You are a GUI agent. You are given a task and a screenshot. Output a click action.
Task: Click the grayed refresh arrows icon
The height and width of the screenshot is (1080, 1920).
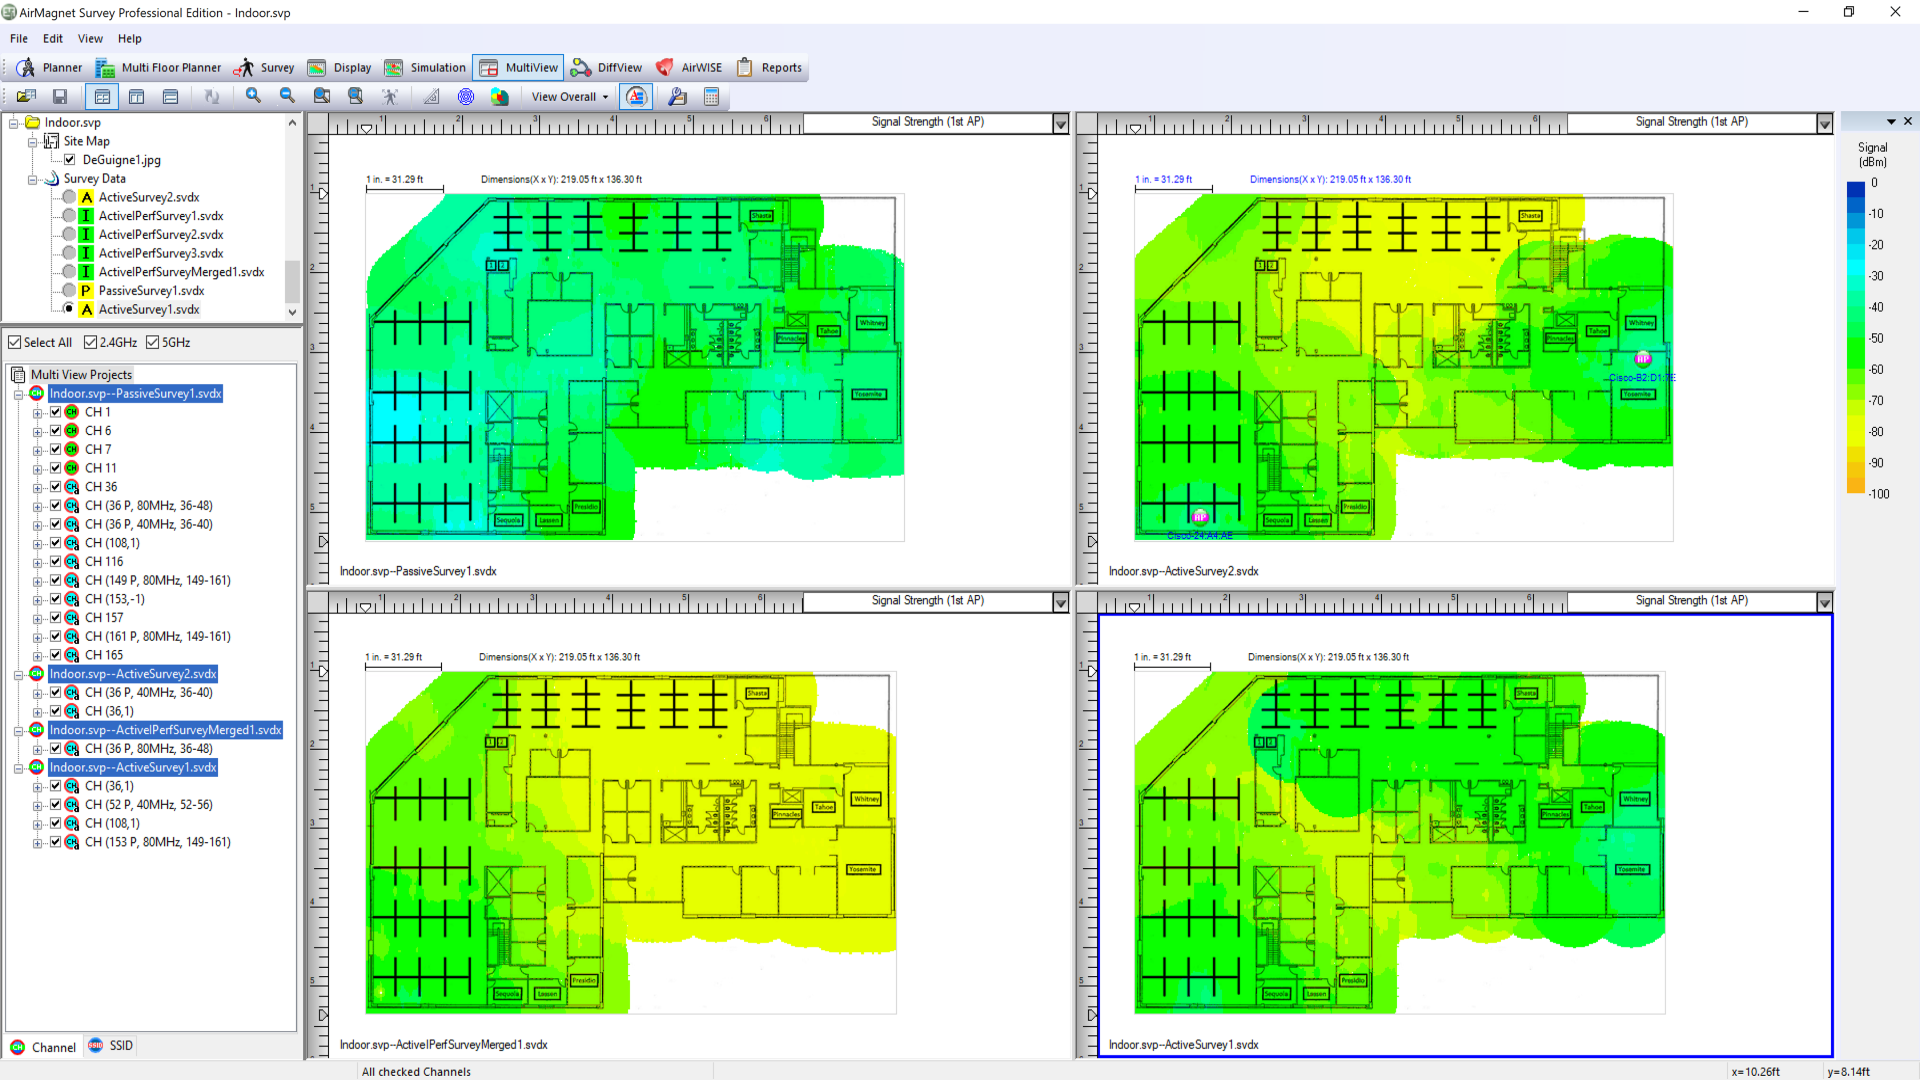pyautogui.click(x=212, y=97)
